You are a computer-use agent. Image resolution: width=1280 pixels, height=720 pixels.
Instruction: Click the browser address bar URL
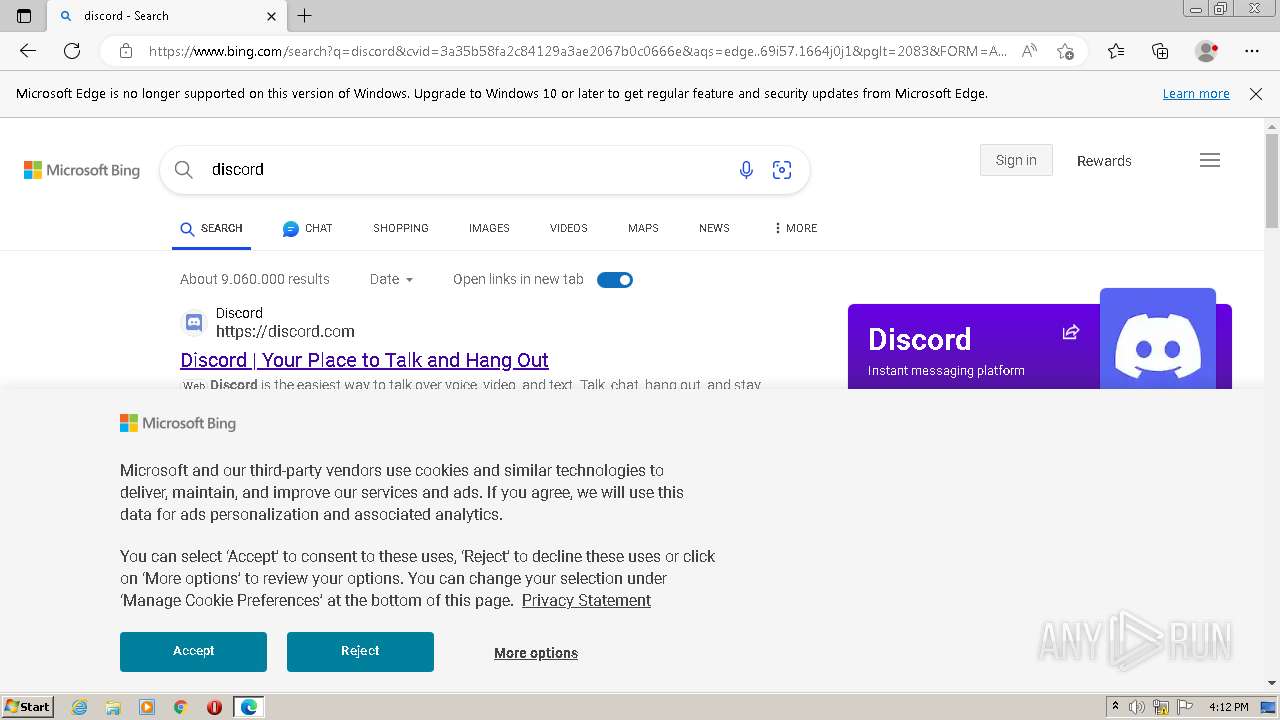pos(577,51)
